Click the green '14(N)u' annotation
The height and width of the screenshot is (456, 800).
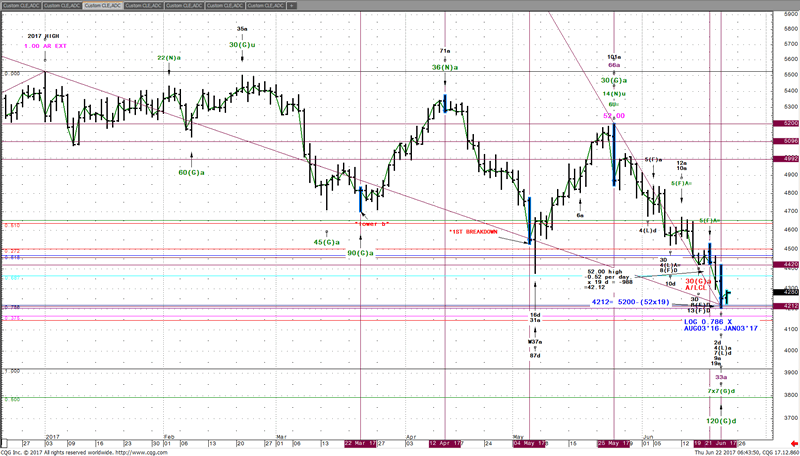point(614,94)
